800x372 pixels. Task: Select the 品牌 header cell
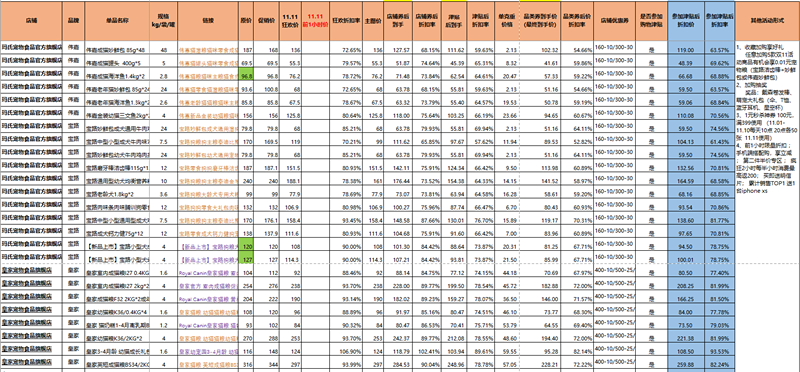(x=74, y=21)
